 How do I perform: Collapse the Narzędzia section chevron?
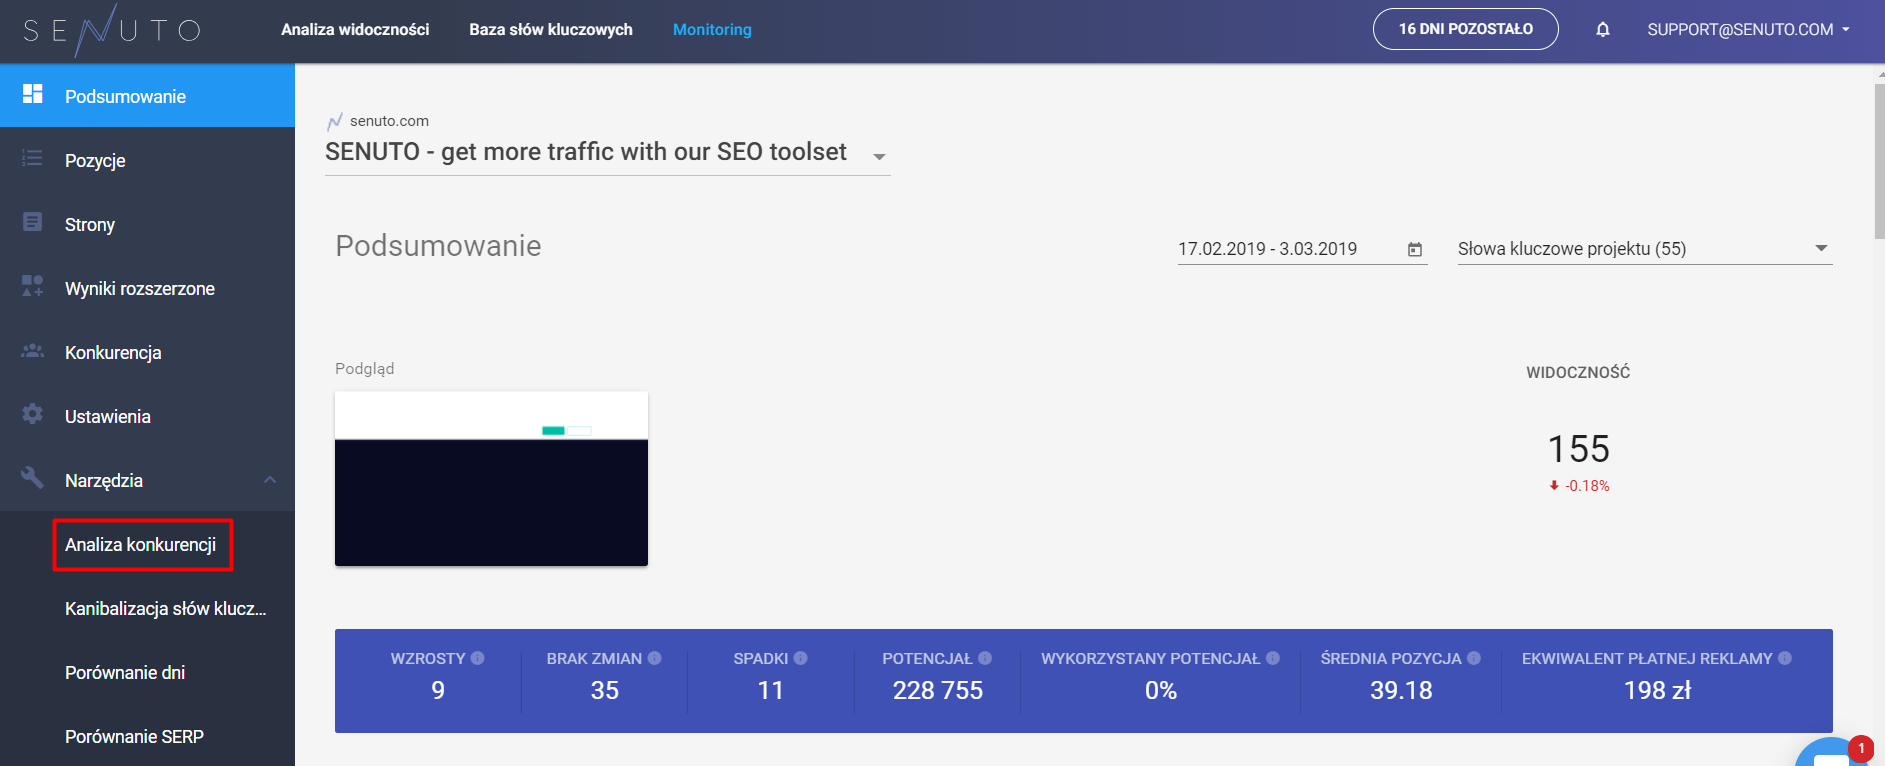(270, 480)
